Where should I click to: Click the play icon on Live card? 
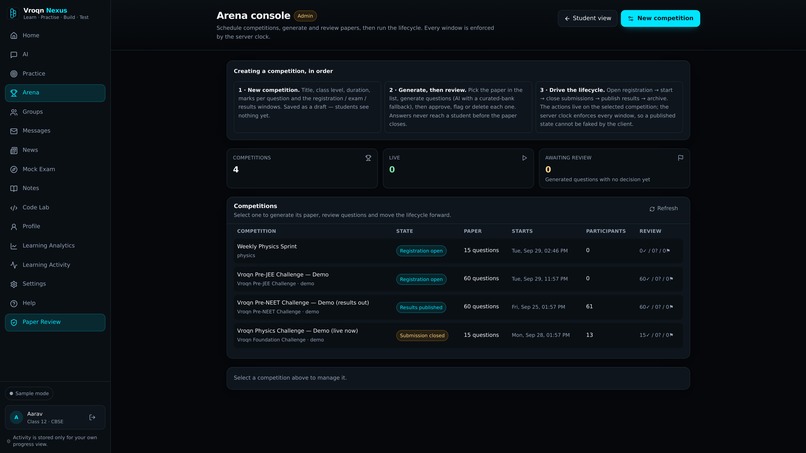524,158
